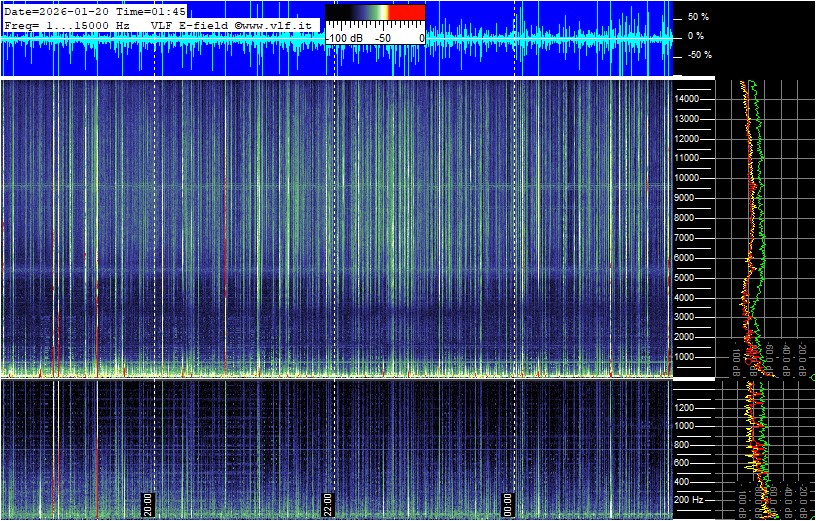This screenshot has height=521, width=816.
Task: Click the Time=01:45 header text
Action: tap(149, 11)
